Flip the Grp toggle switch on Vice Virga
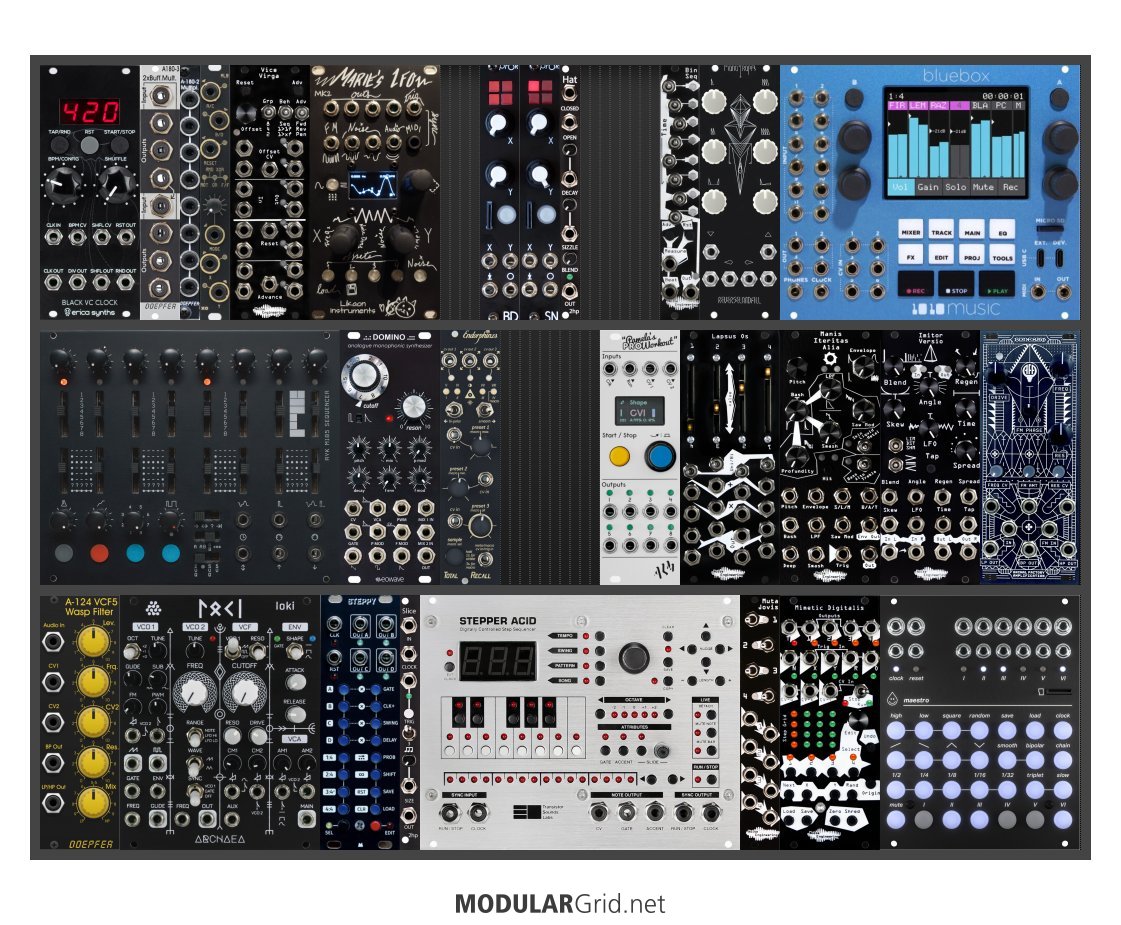Viewport: 1121px width, 925px height. pyautogui.click(x=268, y=114)
